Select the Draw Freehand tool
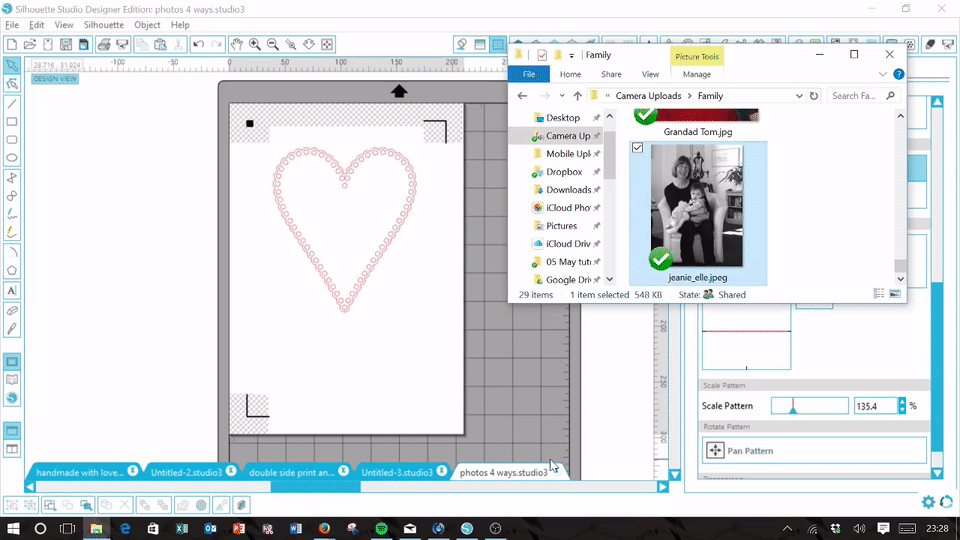 click(x=12, y=214)
